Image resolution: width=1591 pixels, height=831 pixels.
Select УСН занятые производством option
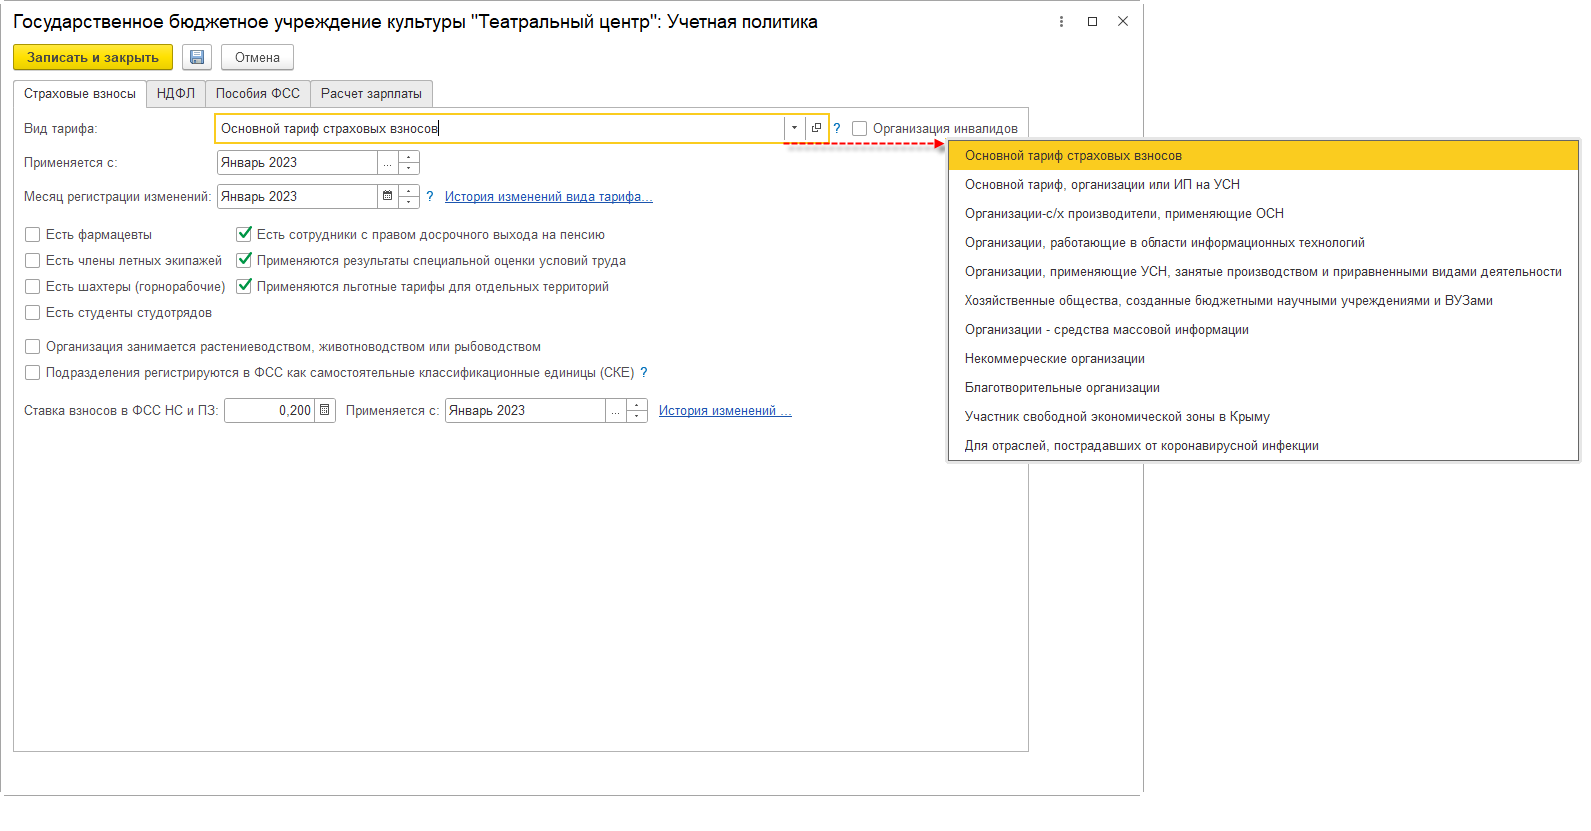point(1263,271)
